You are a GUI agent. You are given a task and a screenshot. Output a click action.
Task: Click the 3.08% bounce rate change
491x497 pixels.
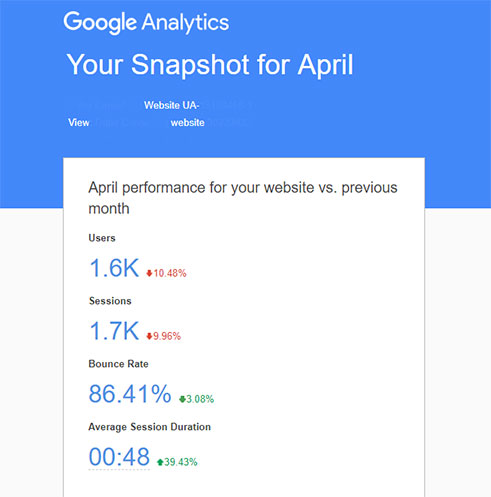[200, 399]
